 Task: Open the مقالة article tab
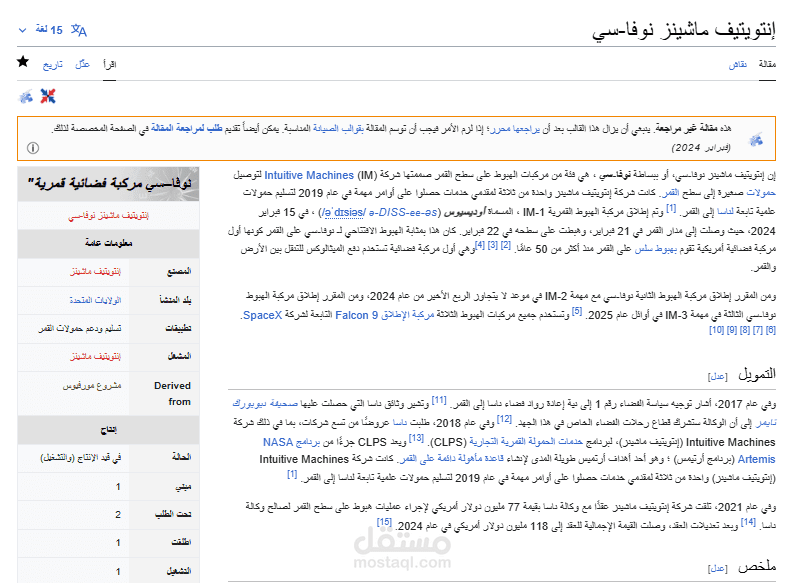768,64
